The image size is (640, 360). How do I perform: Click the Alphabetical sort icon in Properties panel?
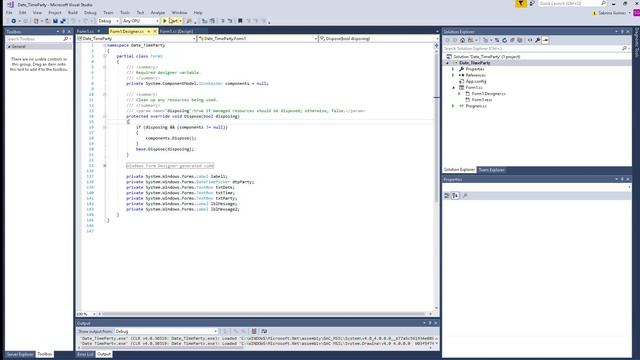click(456, 196)
